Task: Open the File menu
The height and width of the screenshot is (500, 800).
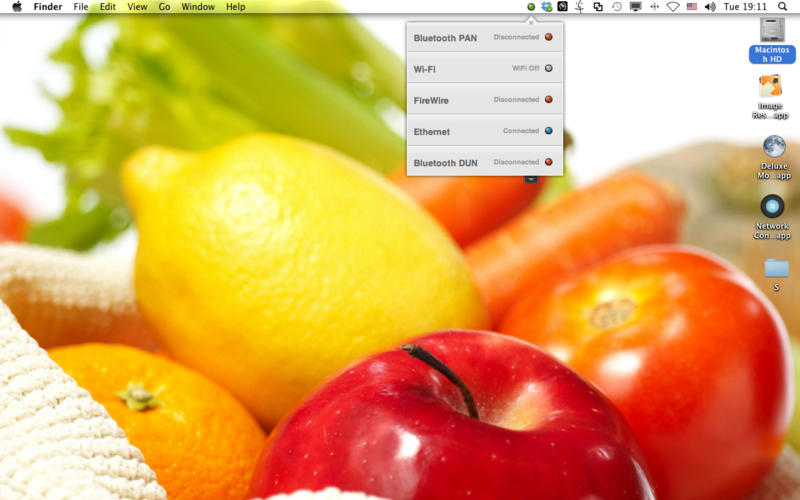Action: pyautogui.click(x=81, y=7)
